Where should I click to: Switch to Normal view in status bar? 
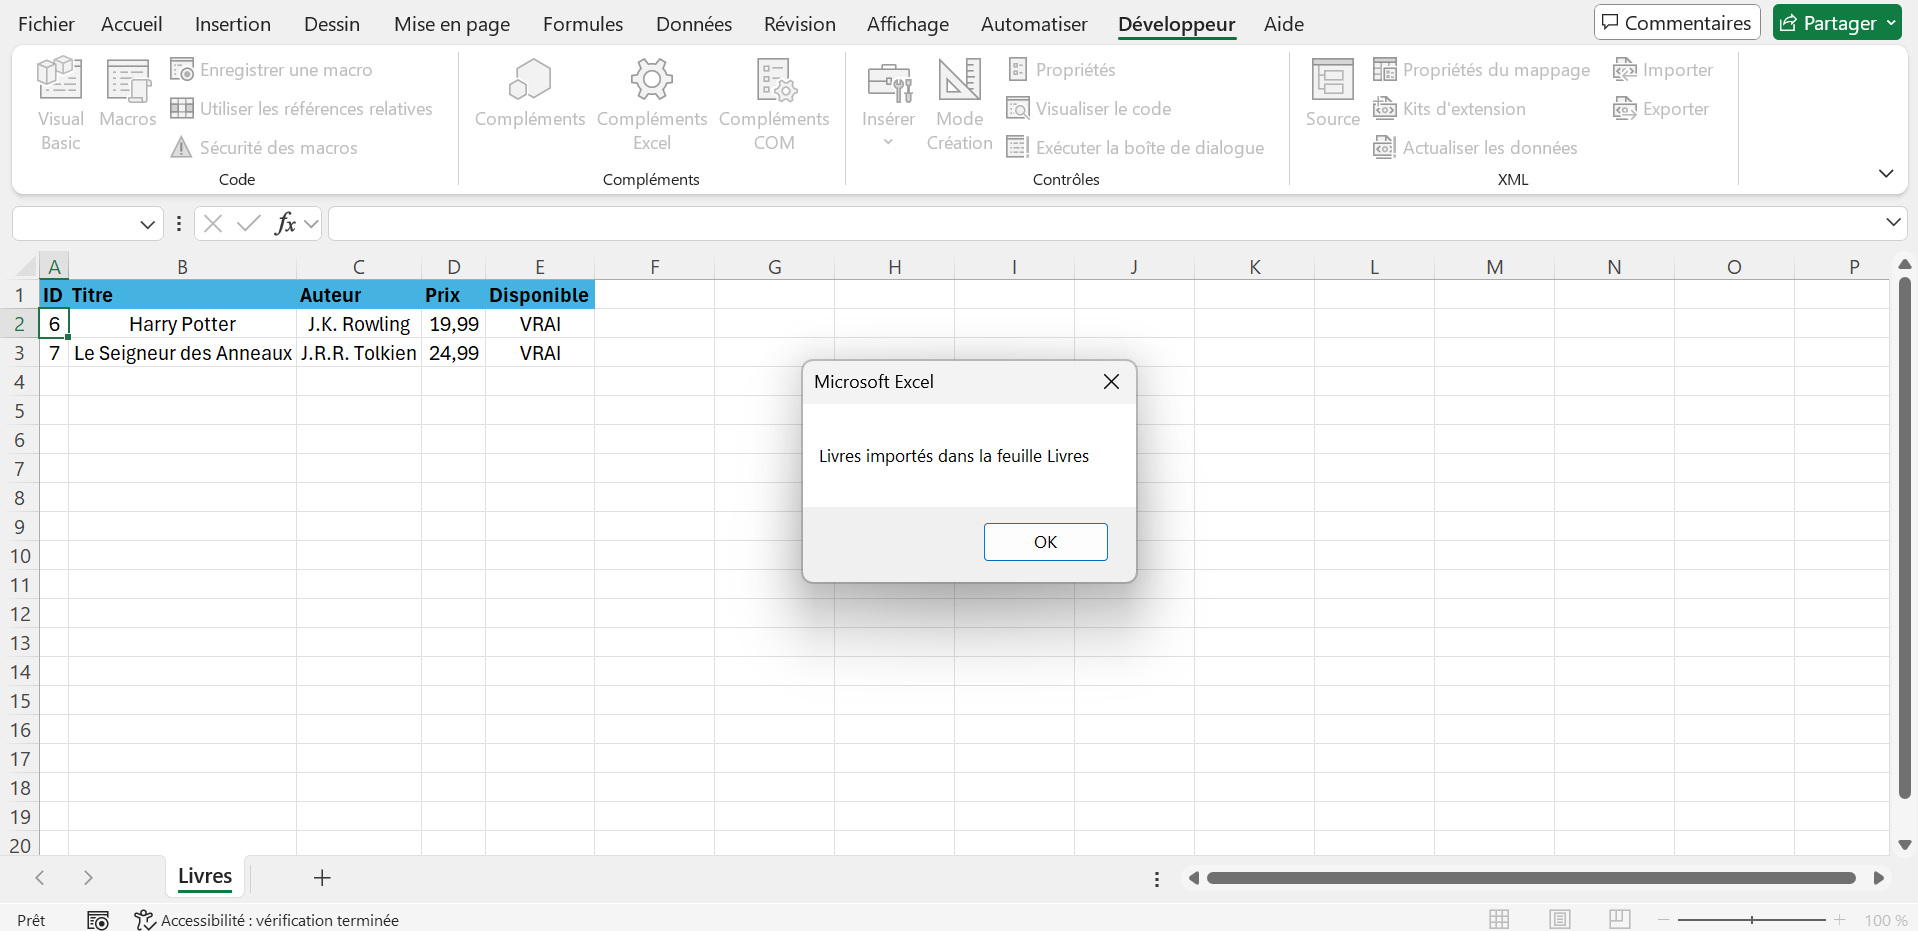pyautogui.click(x=1499, y=920)
